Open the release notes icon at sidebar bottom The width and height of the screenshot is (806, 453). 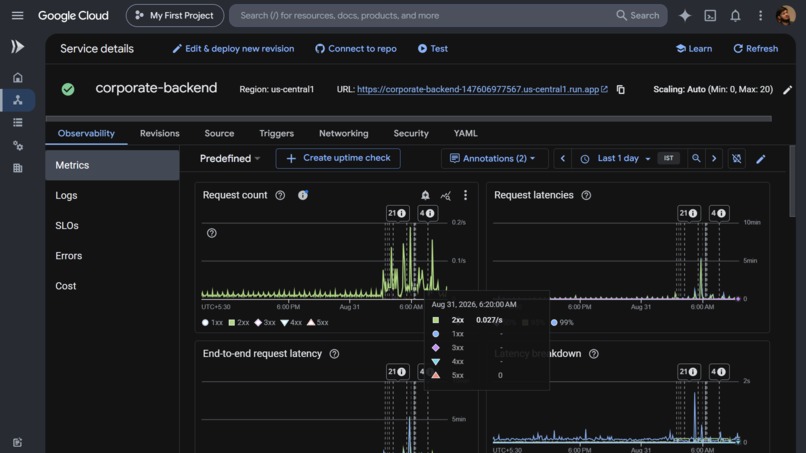click(17, 442)
